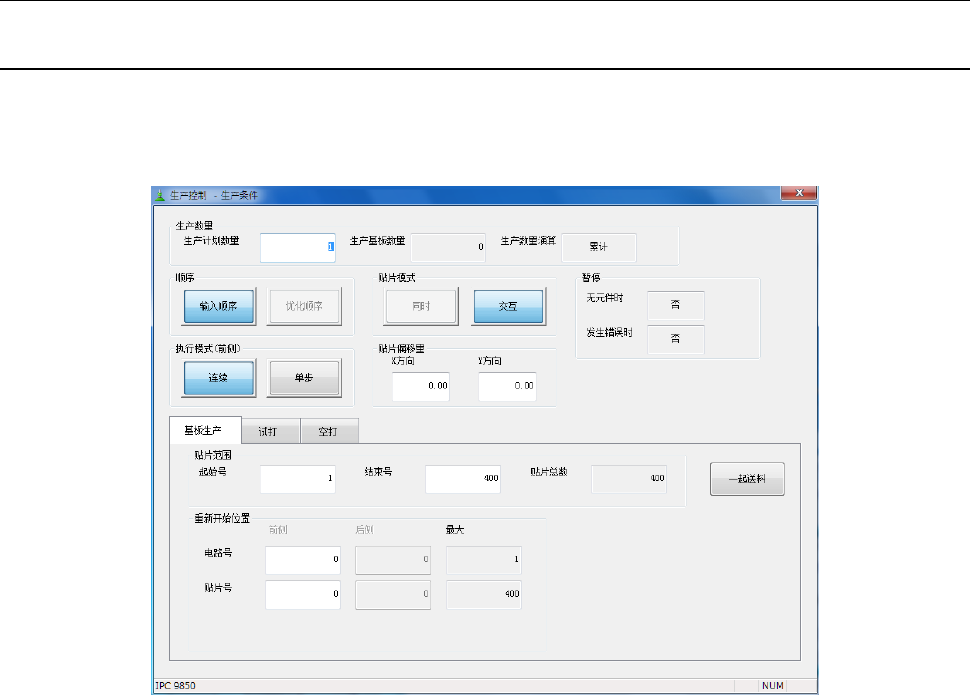
Task: Click the 生产基板数量 value box
Action: pos(449,248)
